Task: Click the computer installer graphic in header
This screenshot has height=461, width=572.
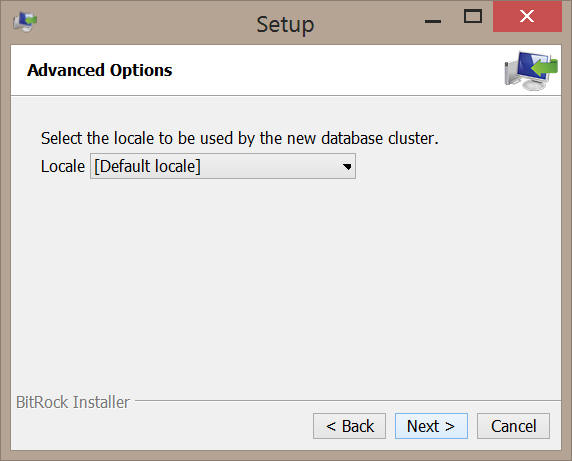Action: click(531, 71)
